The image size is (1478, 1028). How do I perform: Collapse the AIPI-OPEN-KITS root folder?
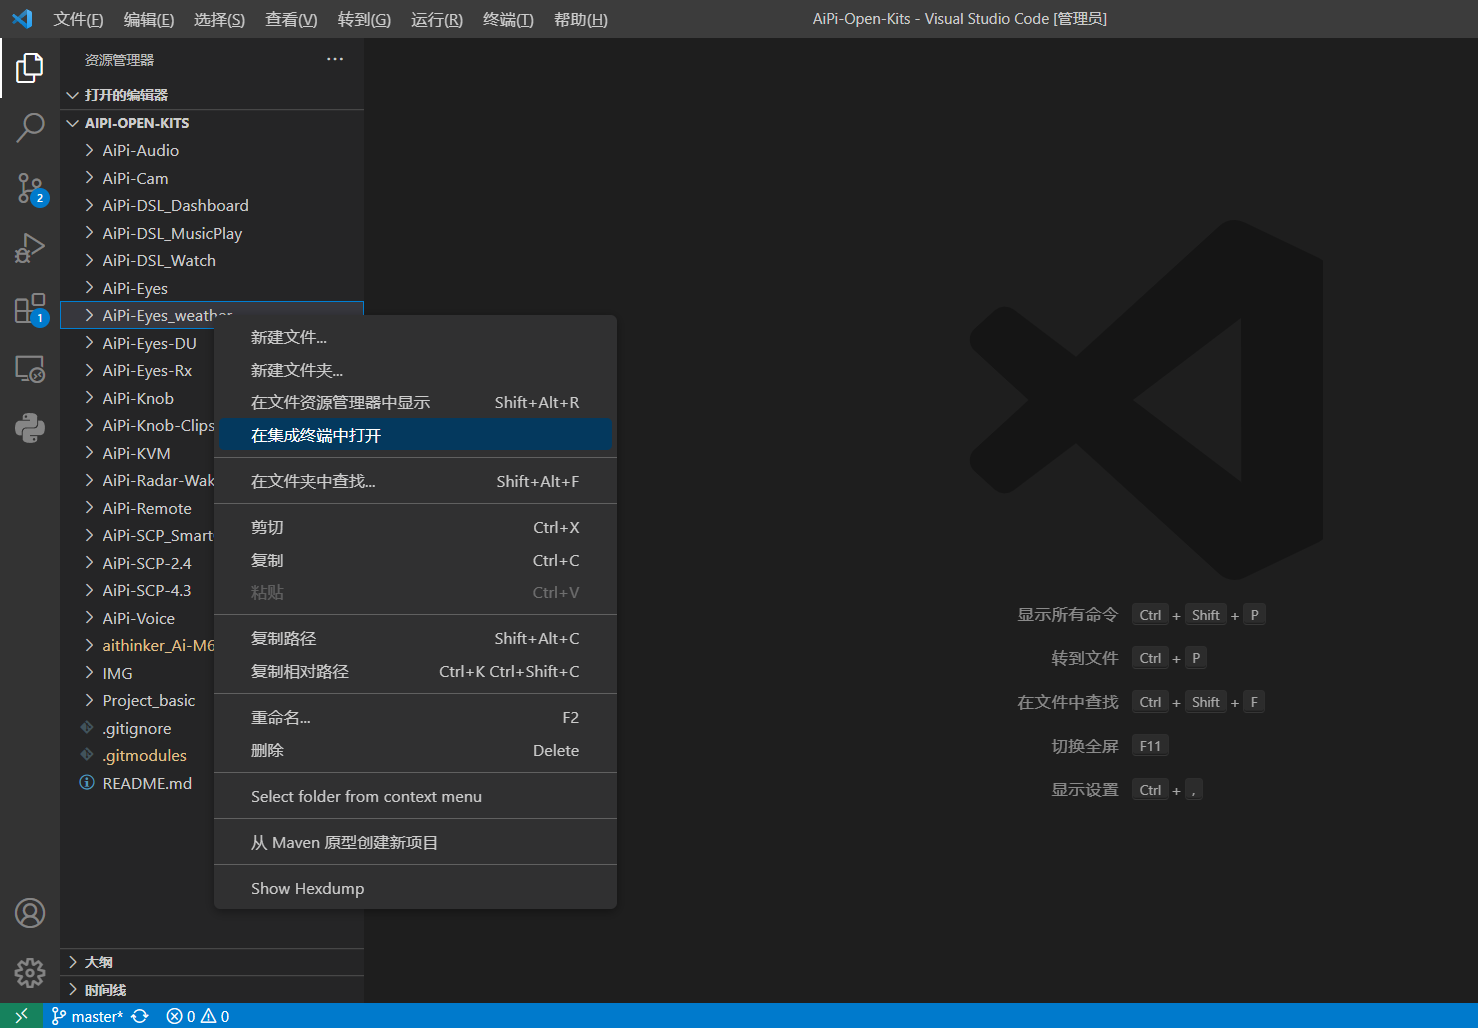click(x=72, y=123)
